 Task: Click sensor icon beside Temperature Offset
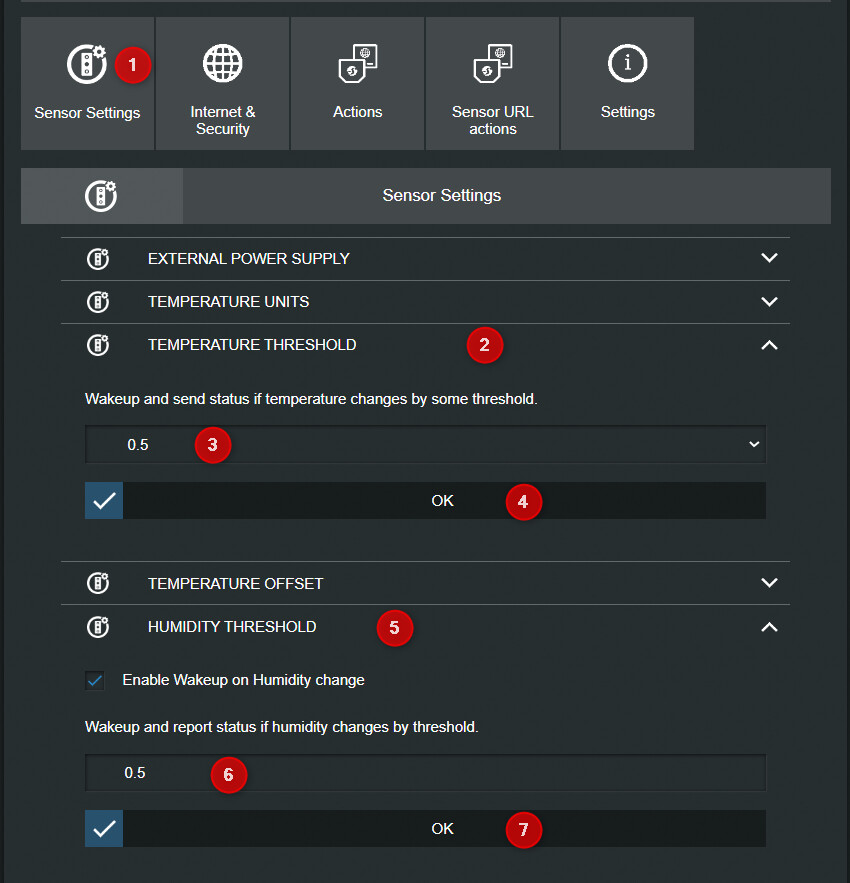pyautogui.click(x=98, y=583)
